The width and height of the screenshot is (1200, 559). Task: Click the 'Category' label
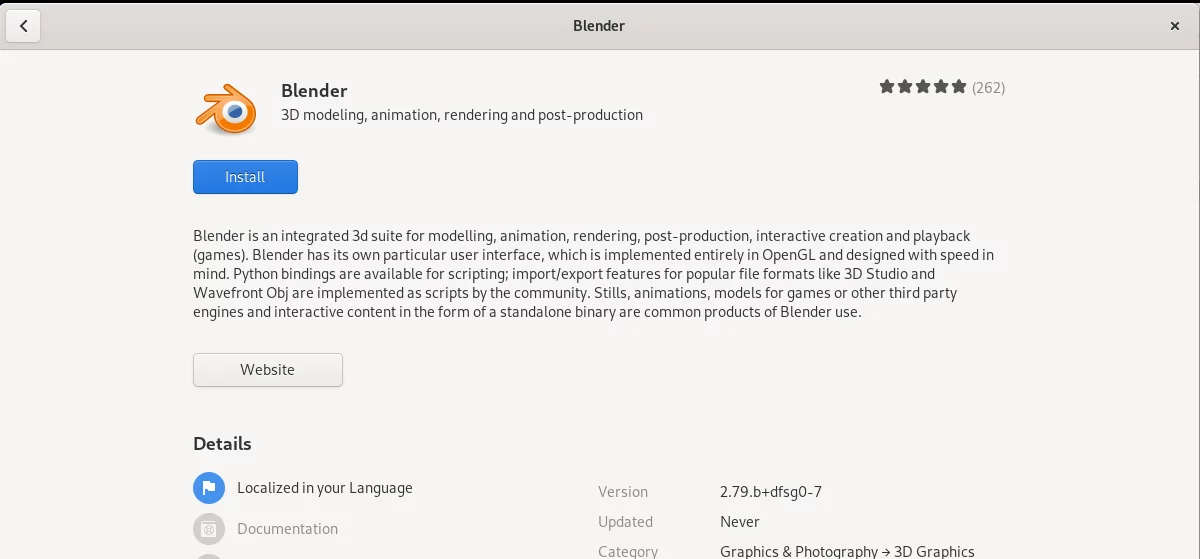pos(628,551)
